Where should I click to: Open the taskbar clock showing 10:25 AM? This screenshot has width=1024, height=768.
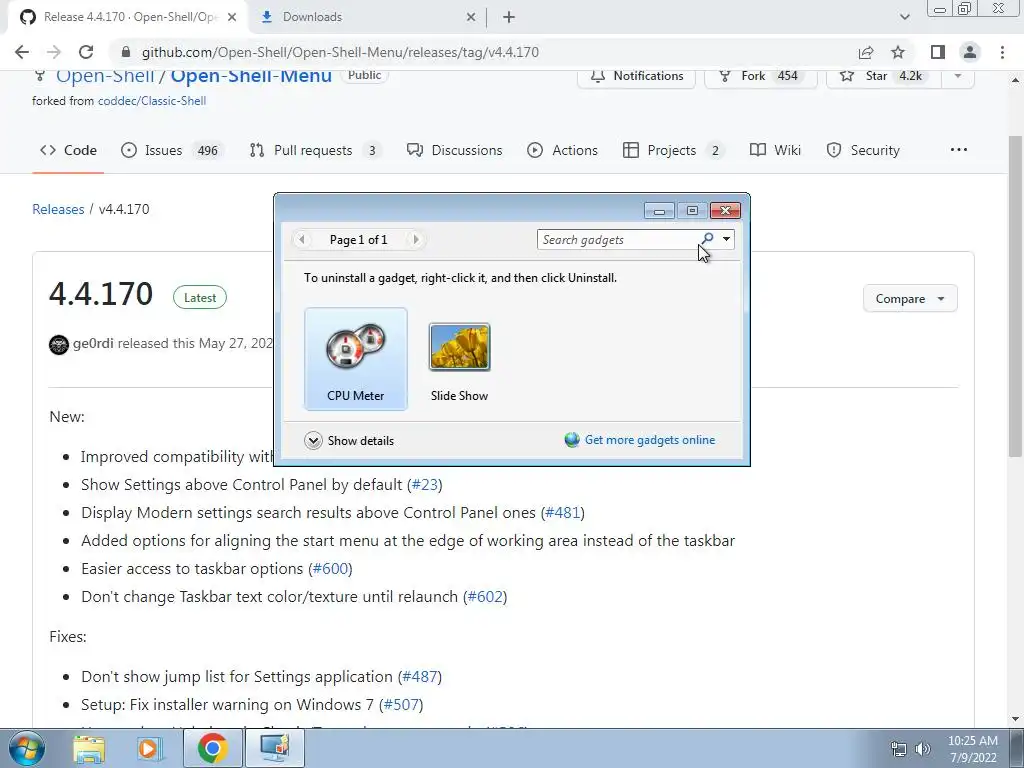(973, 749)
